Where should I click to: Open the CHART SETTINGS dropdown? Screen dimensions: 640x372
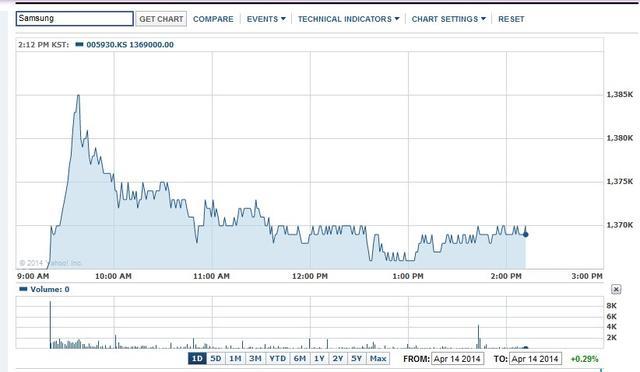449,19
